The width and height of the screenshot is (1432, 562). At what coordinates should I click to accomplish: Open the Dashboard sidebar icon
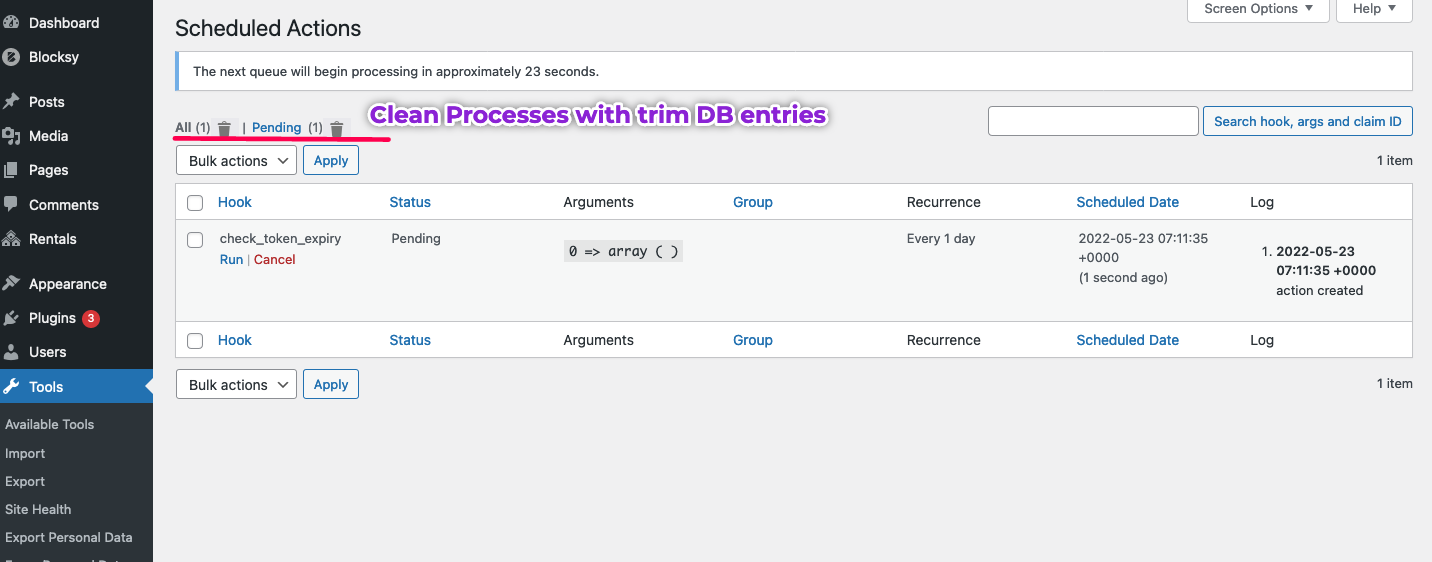[x=12, y=23]
